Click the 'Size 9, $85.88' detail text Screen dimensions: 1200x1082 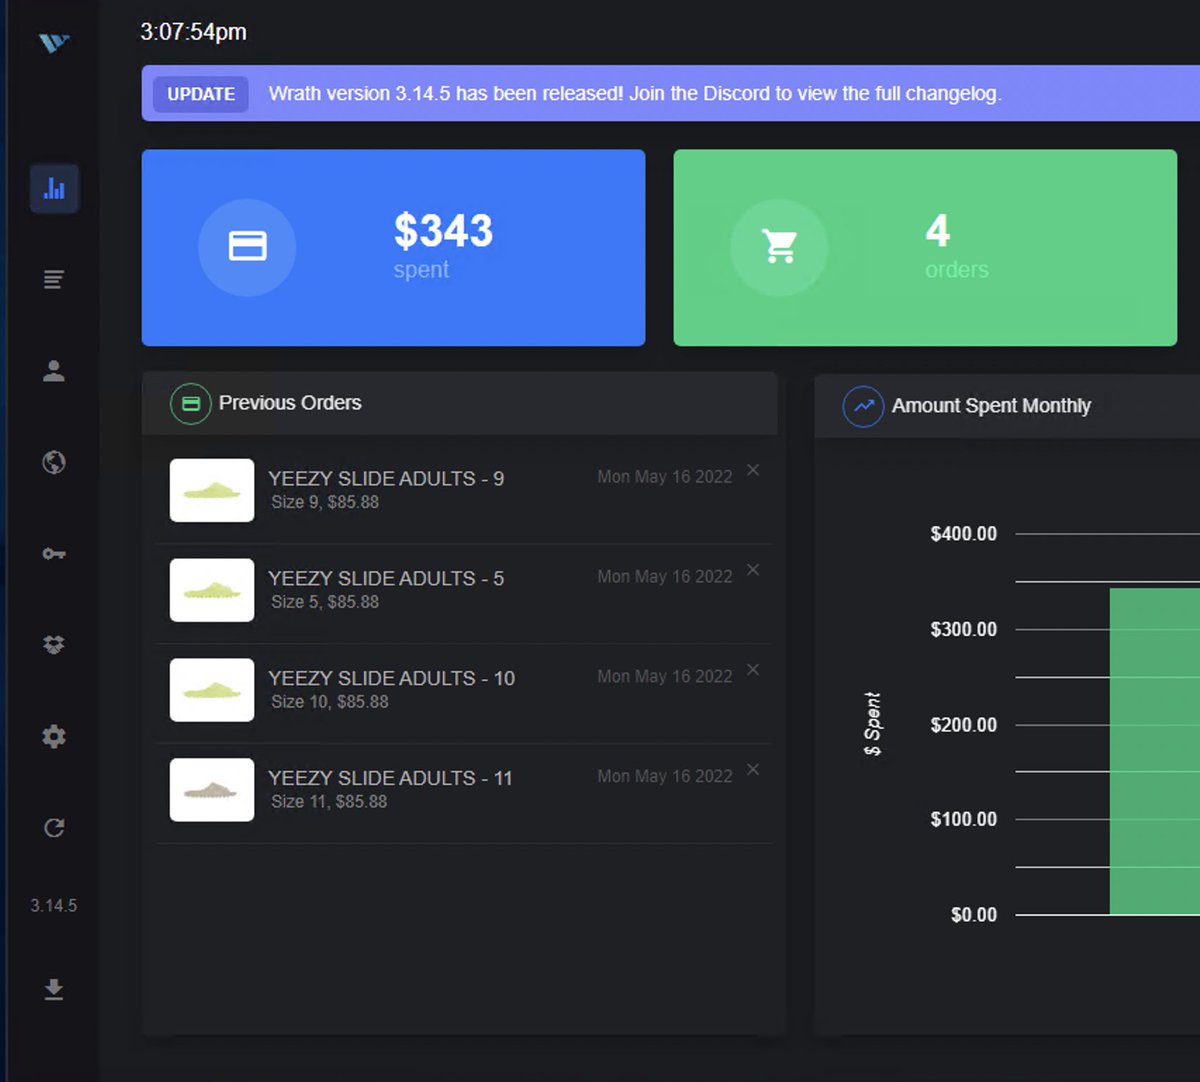325,502
